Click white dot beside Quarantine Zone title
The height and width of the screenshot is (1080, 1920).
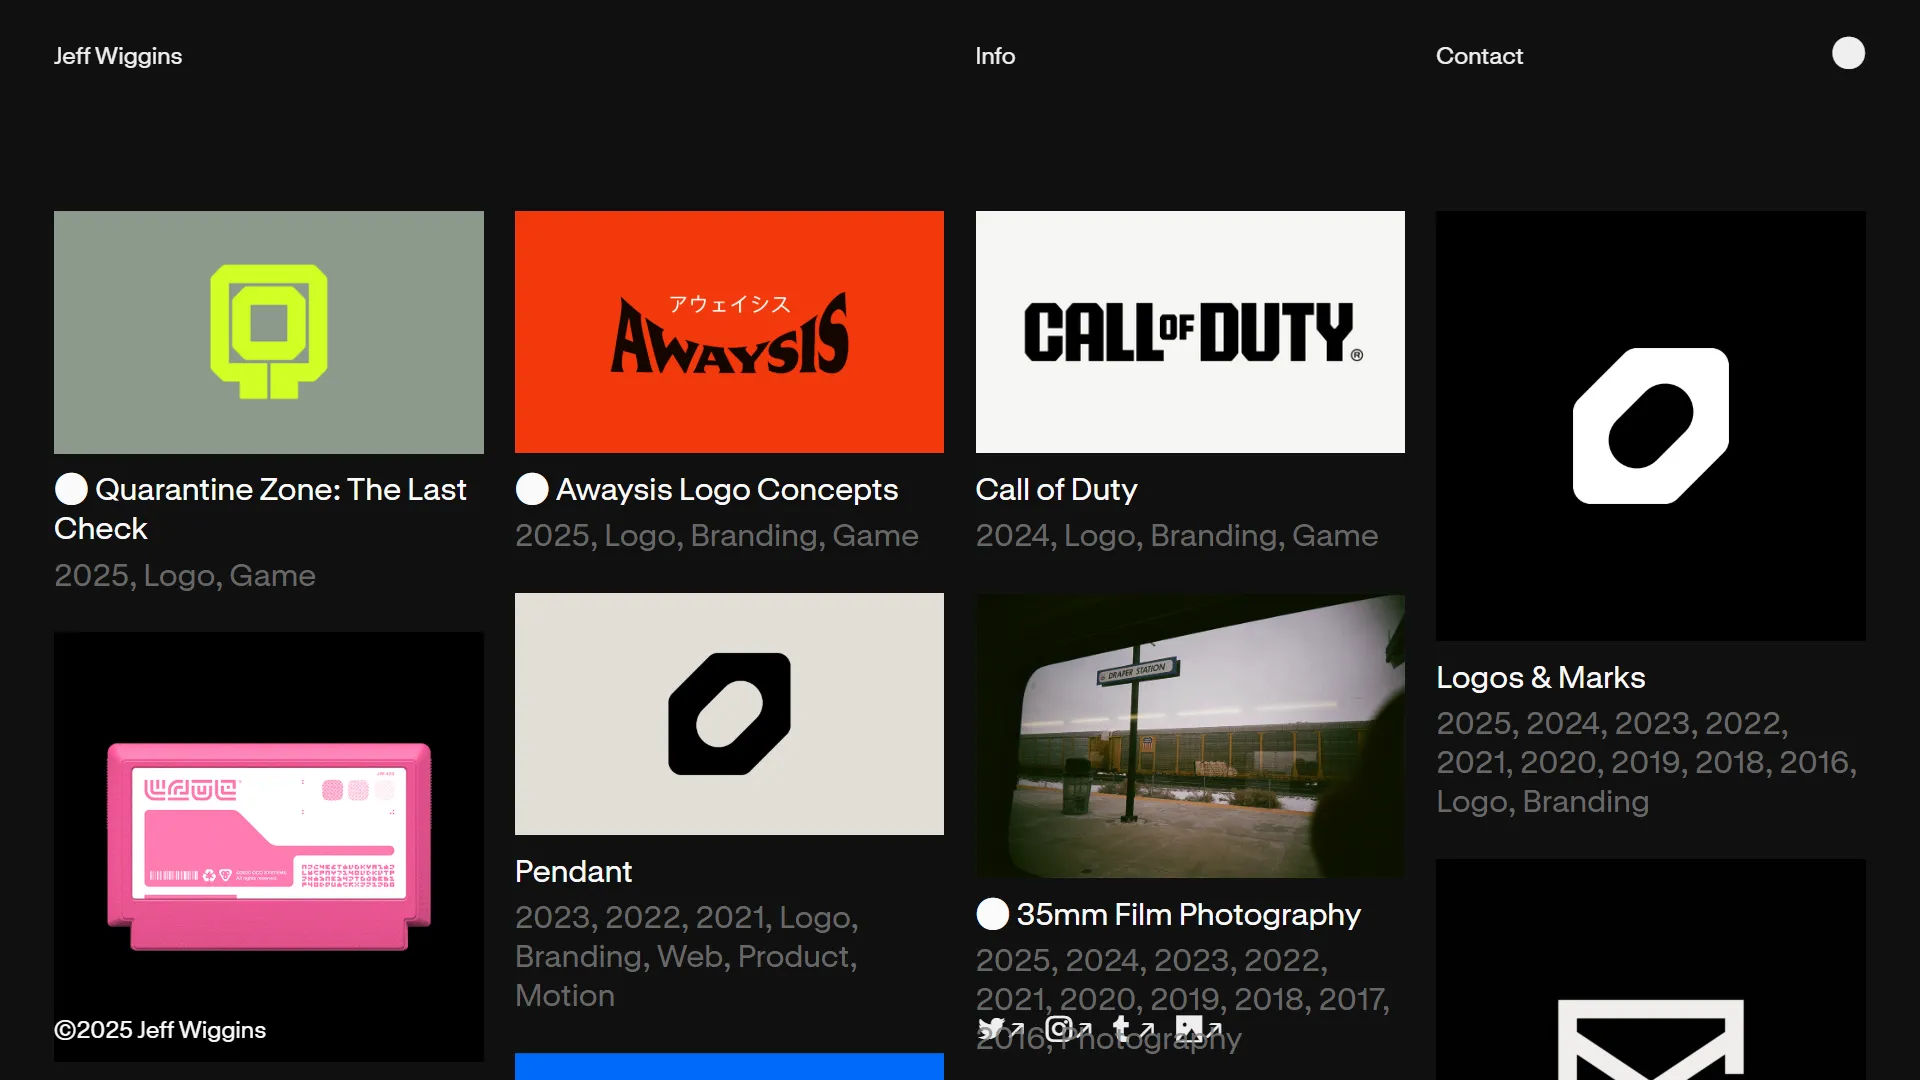pyautogui.click(x=71, y=489)
